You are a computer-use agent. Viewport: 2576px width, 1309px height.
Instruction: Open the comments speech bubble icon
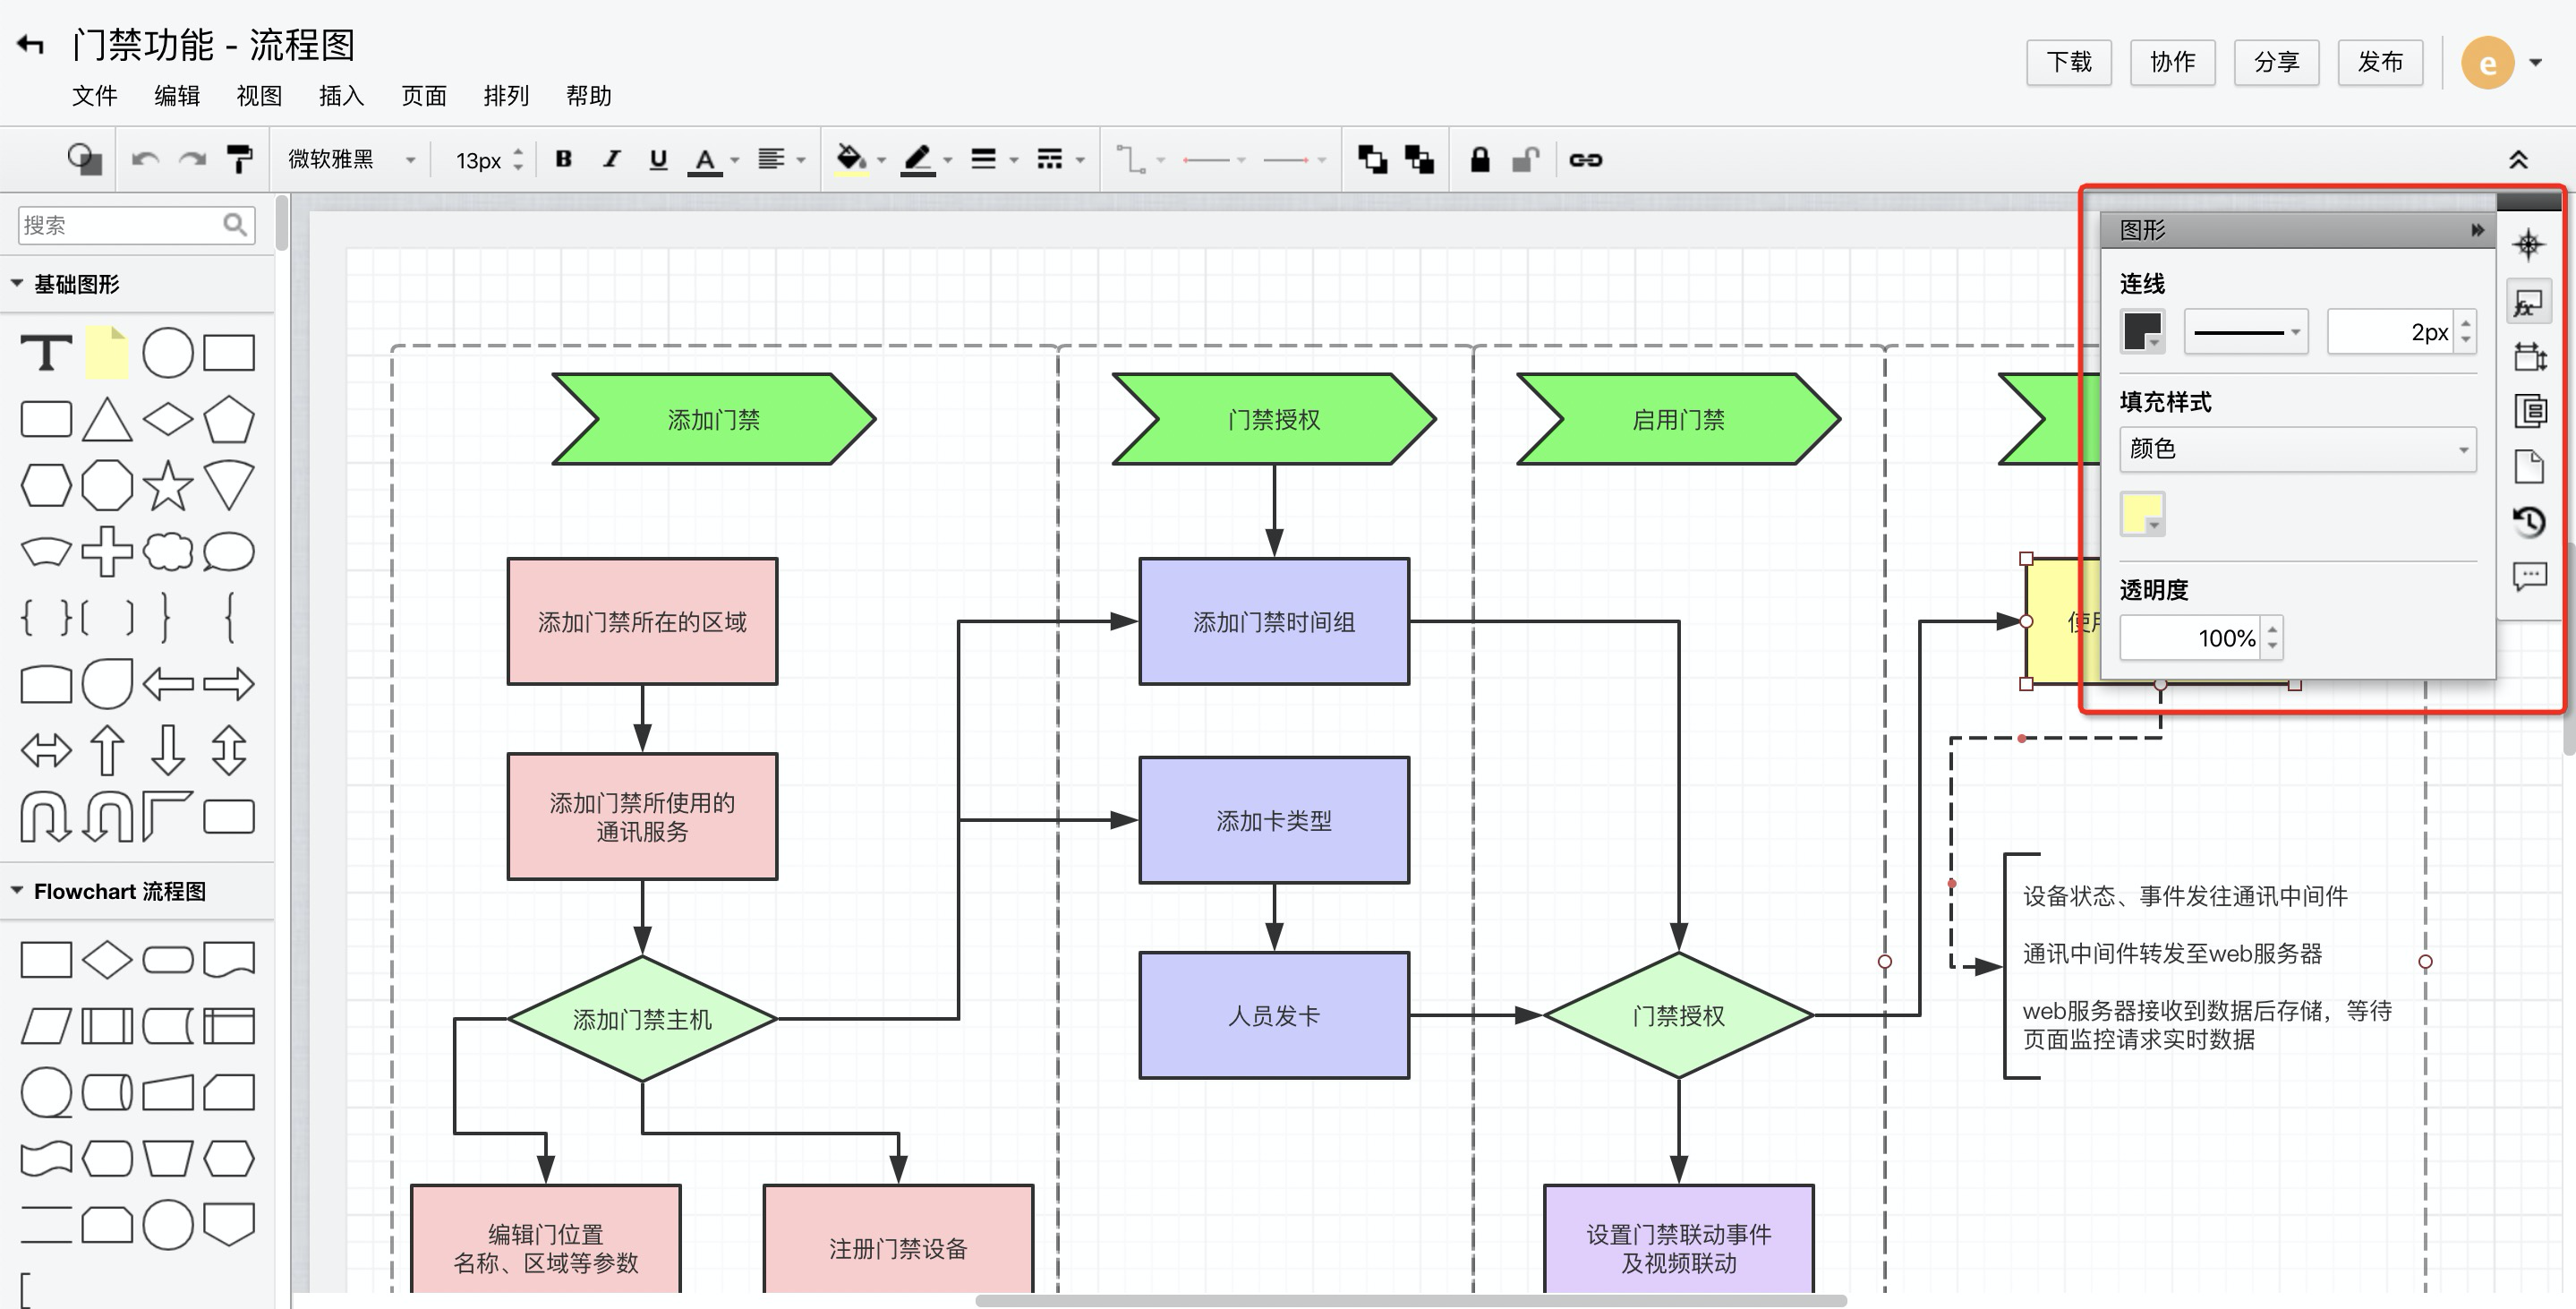point(2529,576)
